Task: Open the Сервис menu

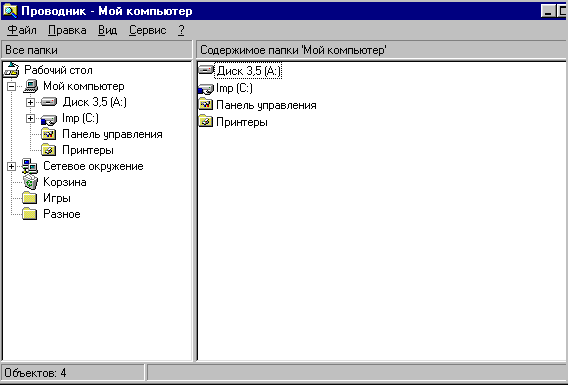Action: tap(147, 30)
